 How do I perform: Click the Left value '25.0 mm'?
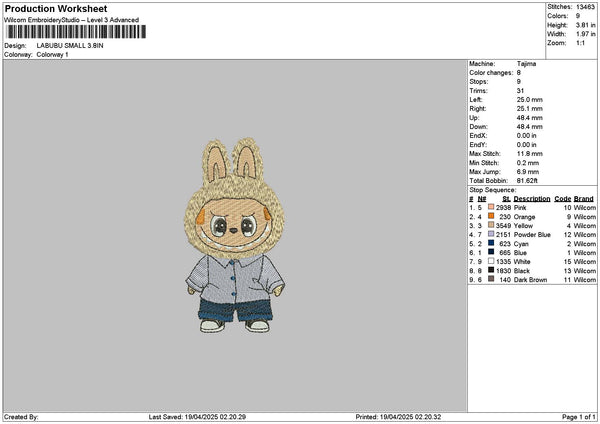(x=530, y=99)
